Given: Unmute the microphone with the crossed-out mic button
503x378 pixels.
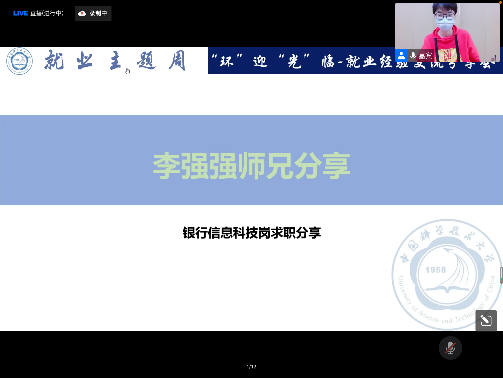Looking at the screenshot, I should coord(450,348).
